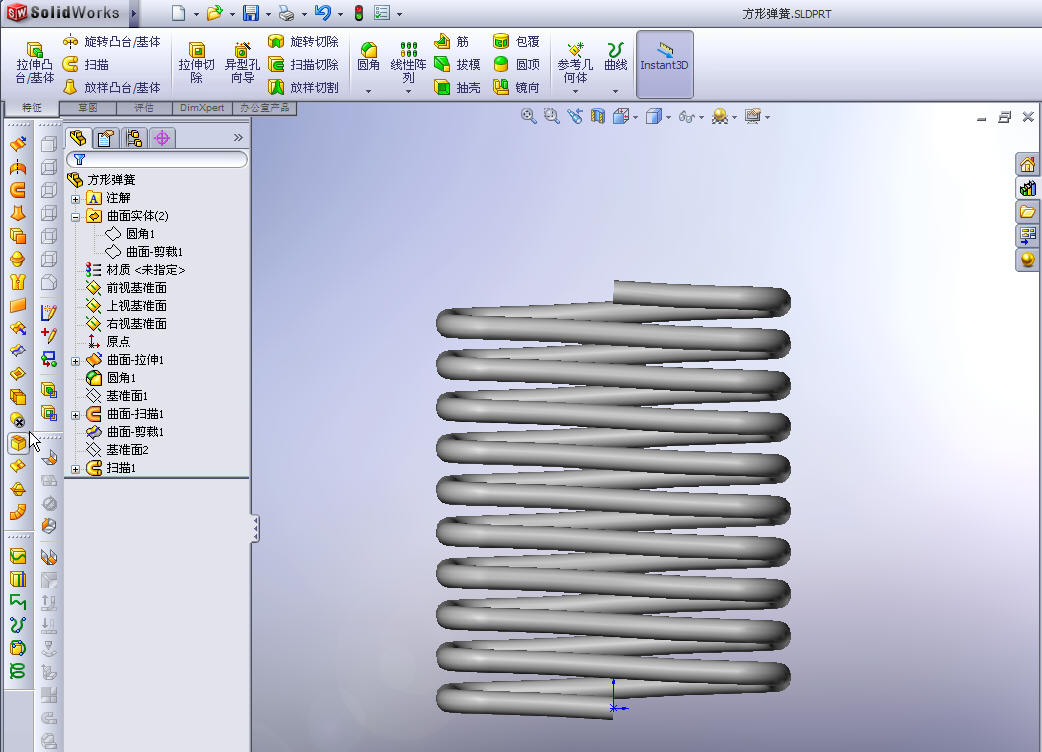
Task: Switch to the DimXpert tab
Action: point(202,108)
